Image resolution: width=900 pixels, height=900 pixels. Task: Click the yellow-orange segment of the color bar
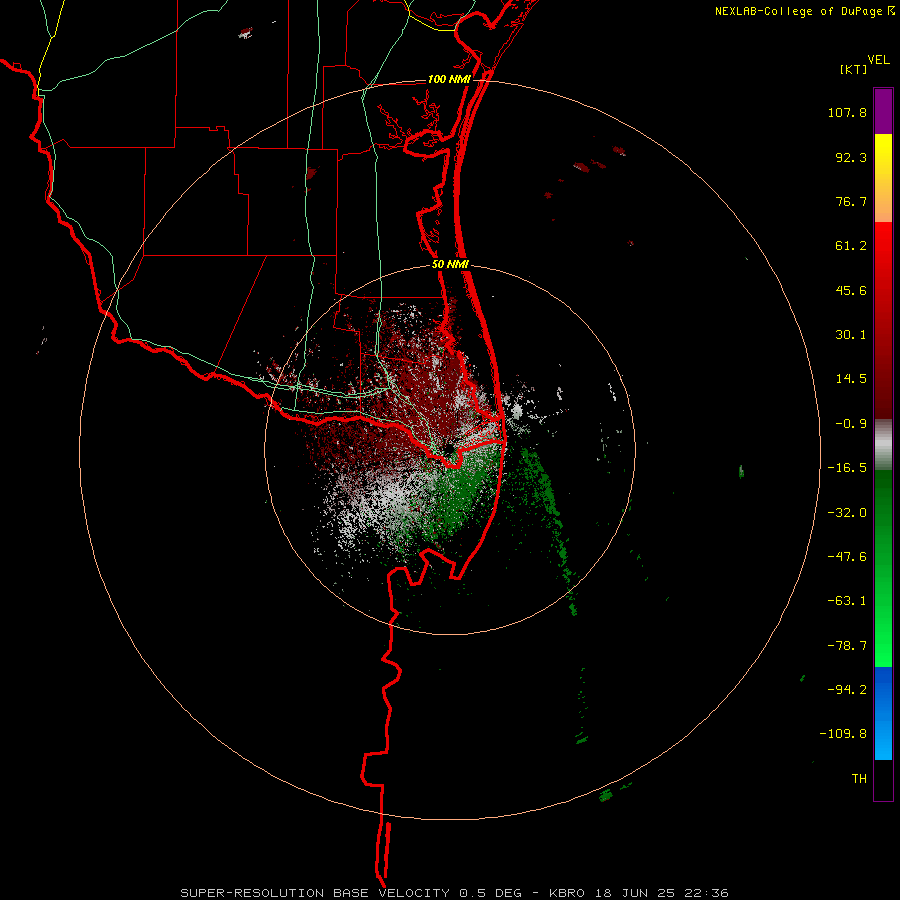(883, 178)
